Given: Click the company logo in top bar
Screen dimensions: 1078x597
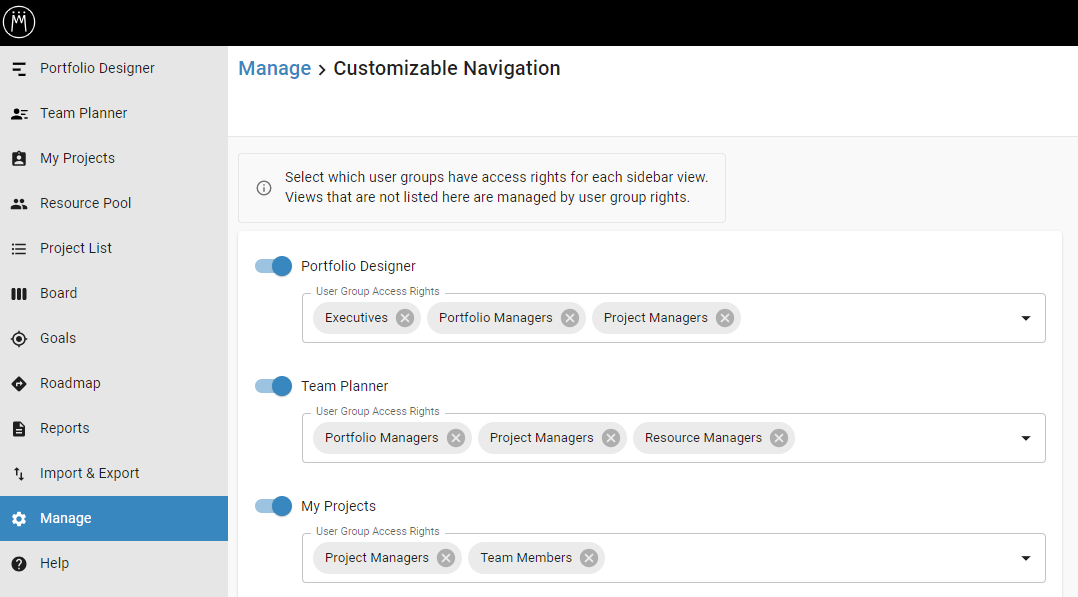Looking at the screenshot, I should tap(19, 23).
